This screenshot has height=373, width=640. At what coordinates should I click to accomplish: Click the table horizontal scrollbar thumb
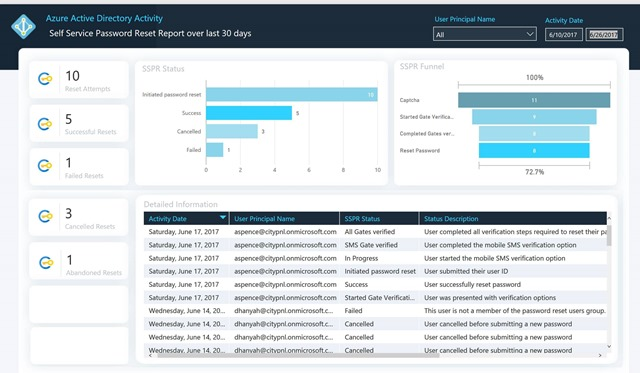[298, 355]
